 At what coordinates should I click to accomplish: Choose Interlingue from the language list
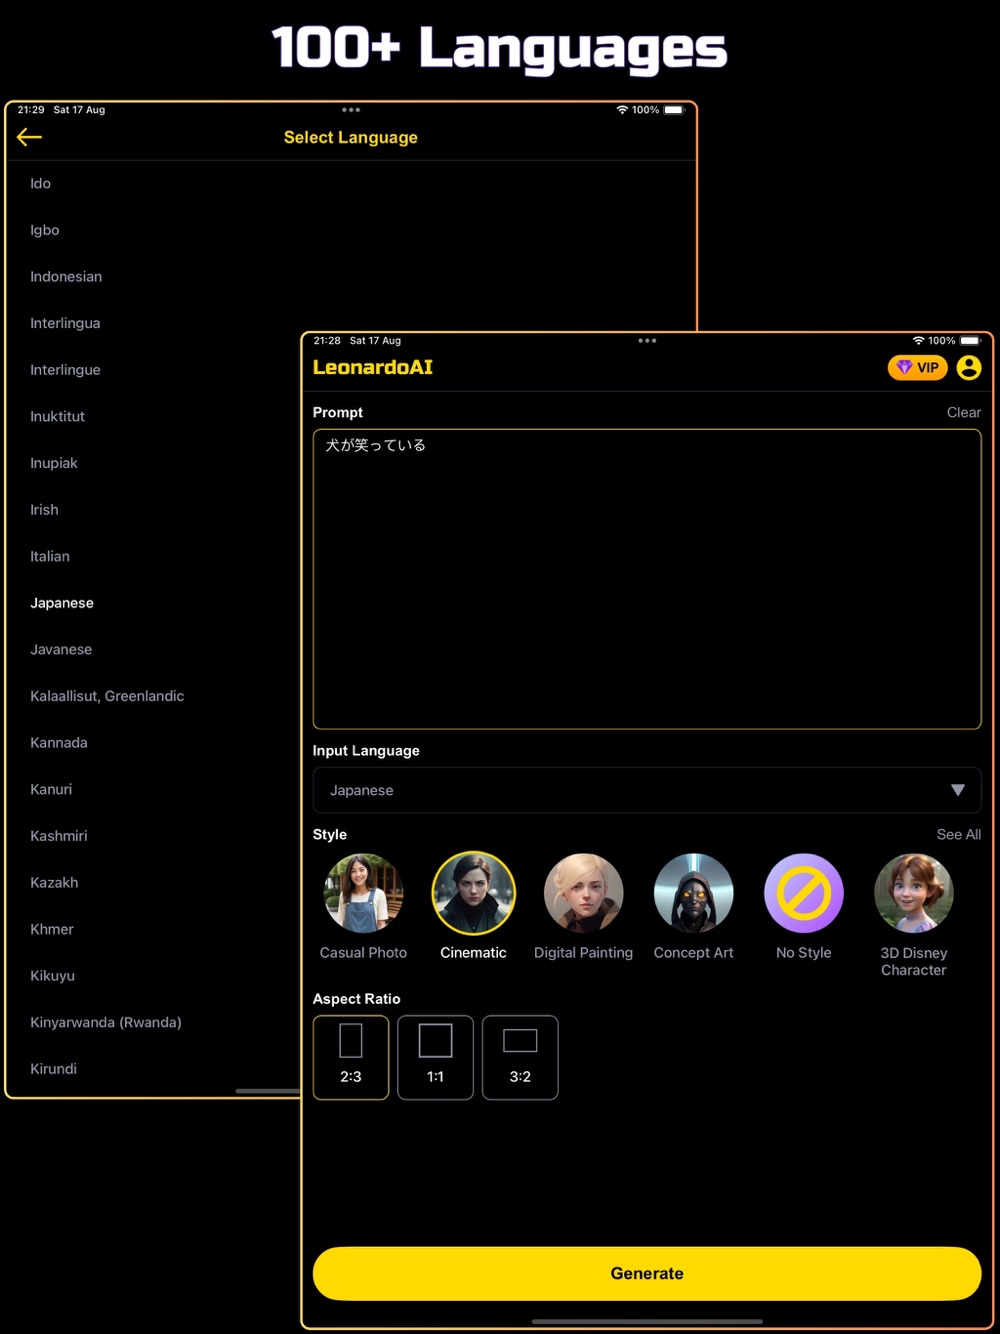pos(65,370)
